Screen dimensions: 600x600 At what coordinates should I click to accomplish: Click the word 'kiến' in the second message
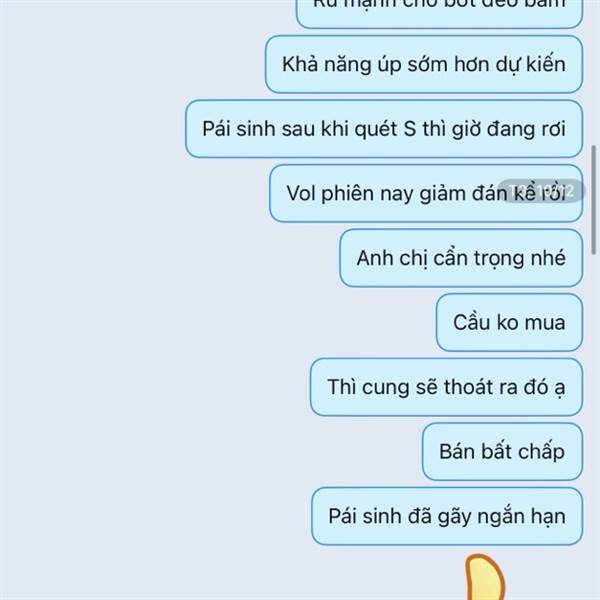(546, 64)
